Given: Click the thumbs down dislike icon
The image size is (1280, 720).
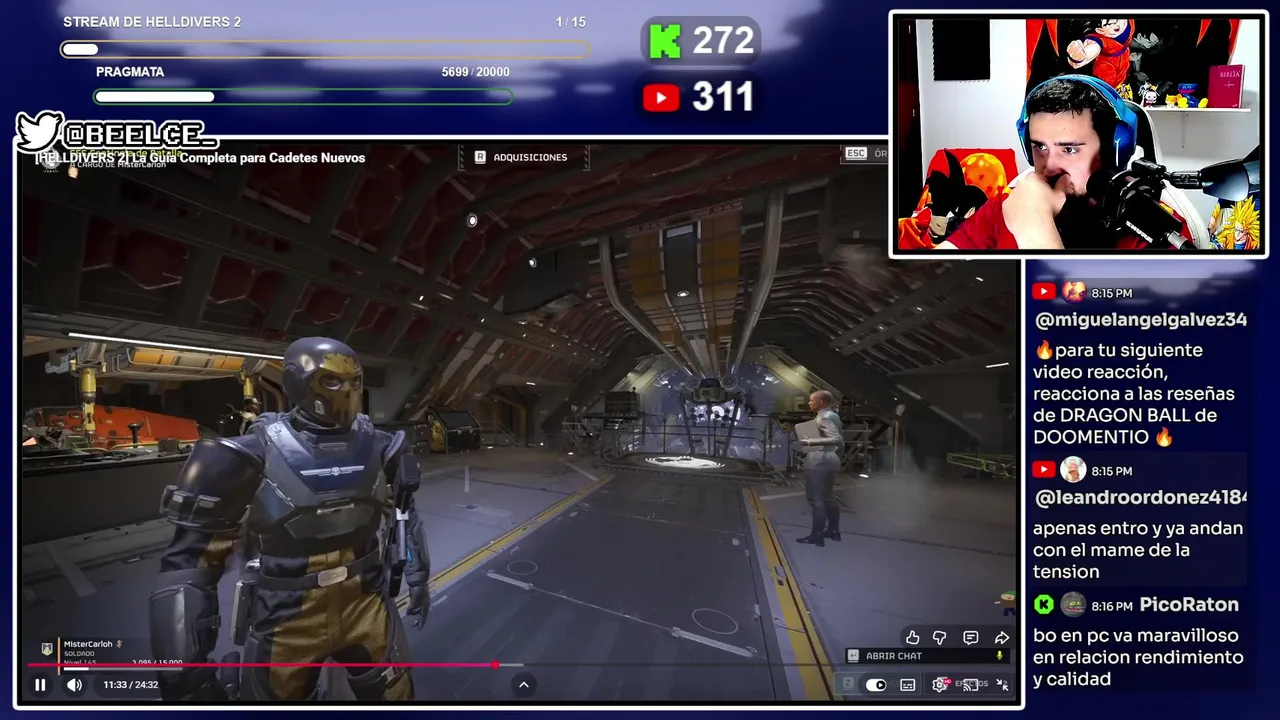Looking at the screenshot, I should pos(940,638).
